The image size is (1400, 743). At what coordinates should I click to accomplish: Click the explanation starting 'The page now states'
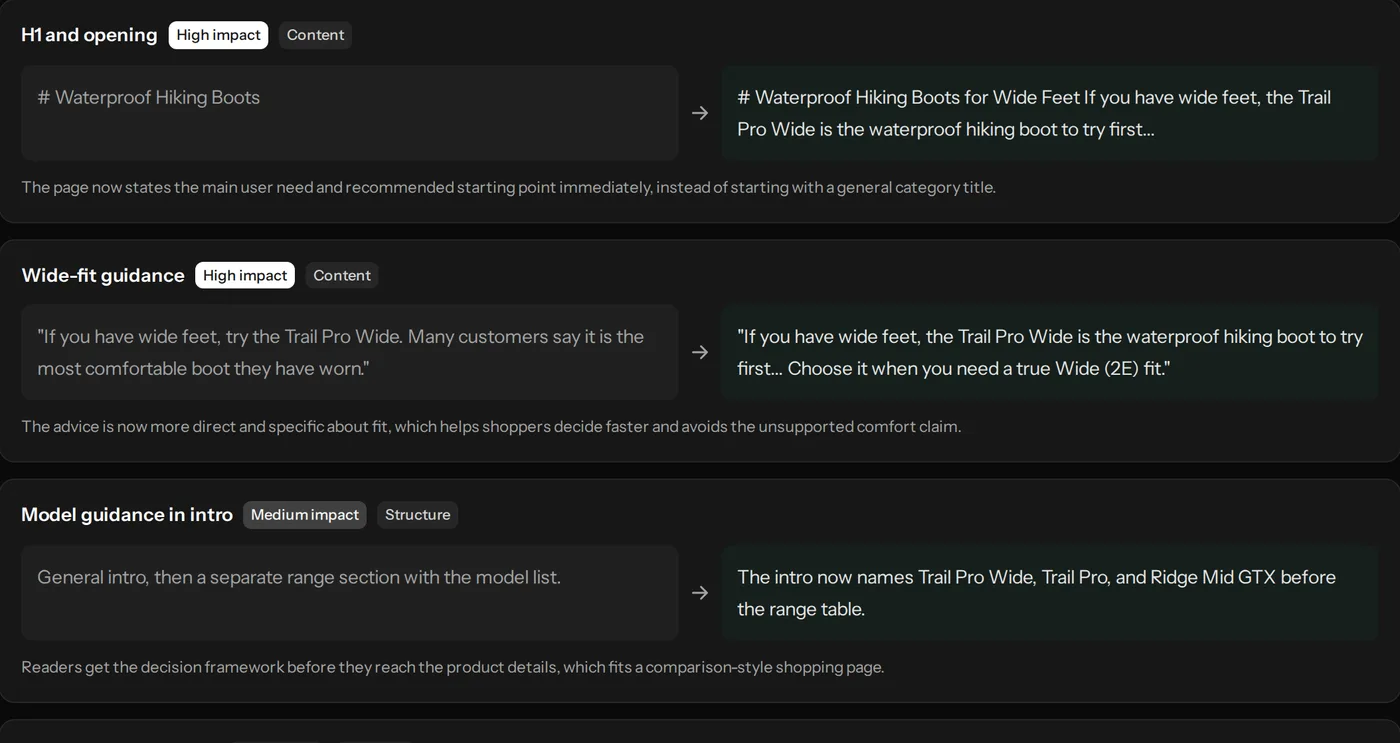[508, 187]
